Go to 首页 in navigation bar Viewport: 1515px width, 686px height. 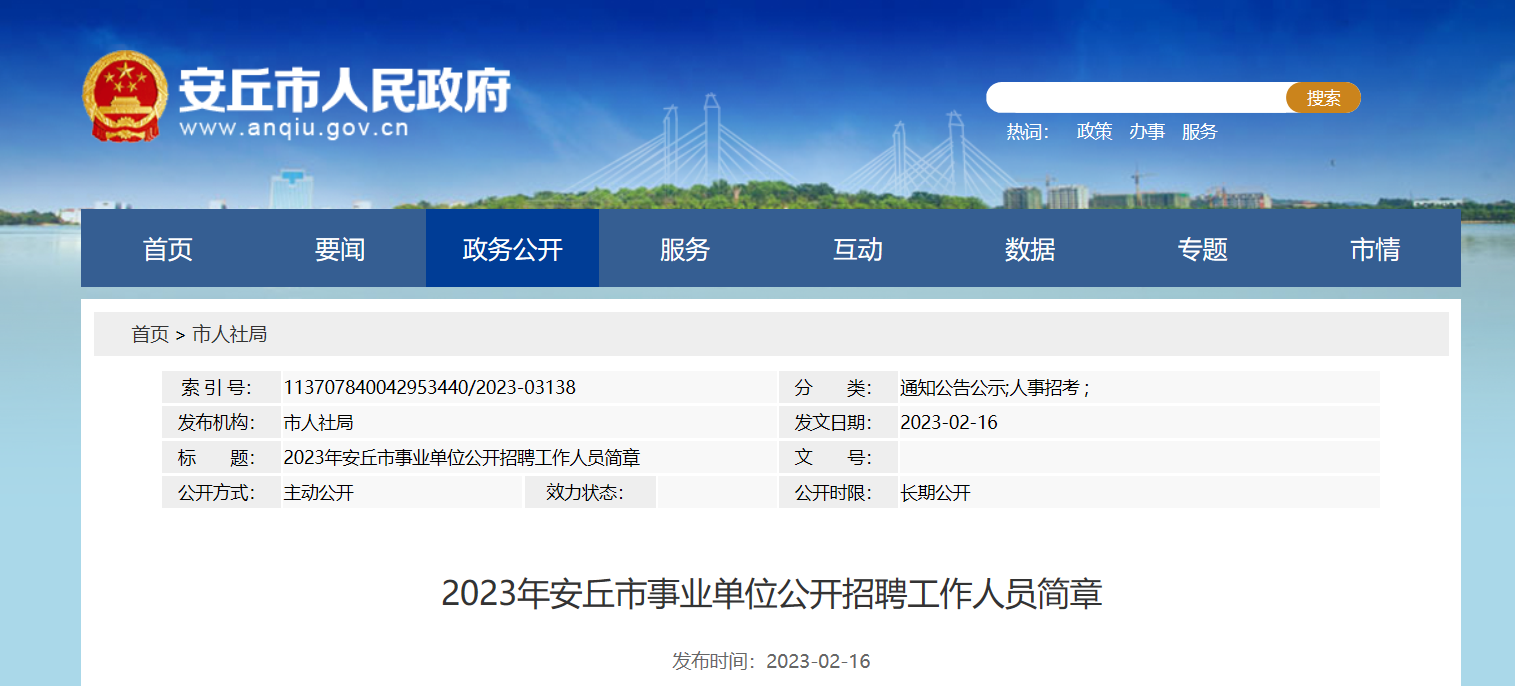click(167, 249)
